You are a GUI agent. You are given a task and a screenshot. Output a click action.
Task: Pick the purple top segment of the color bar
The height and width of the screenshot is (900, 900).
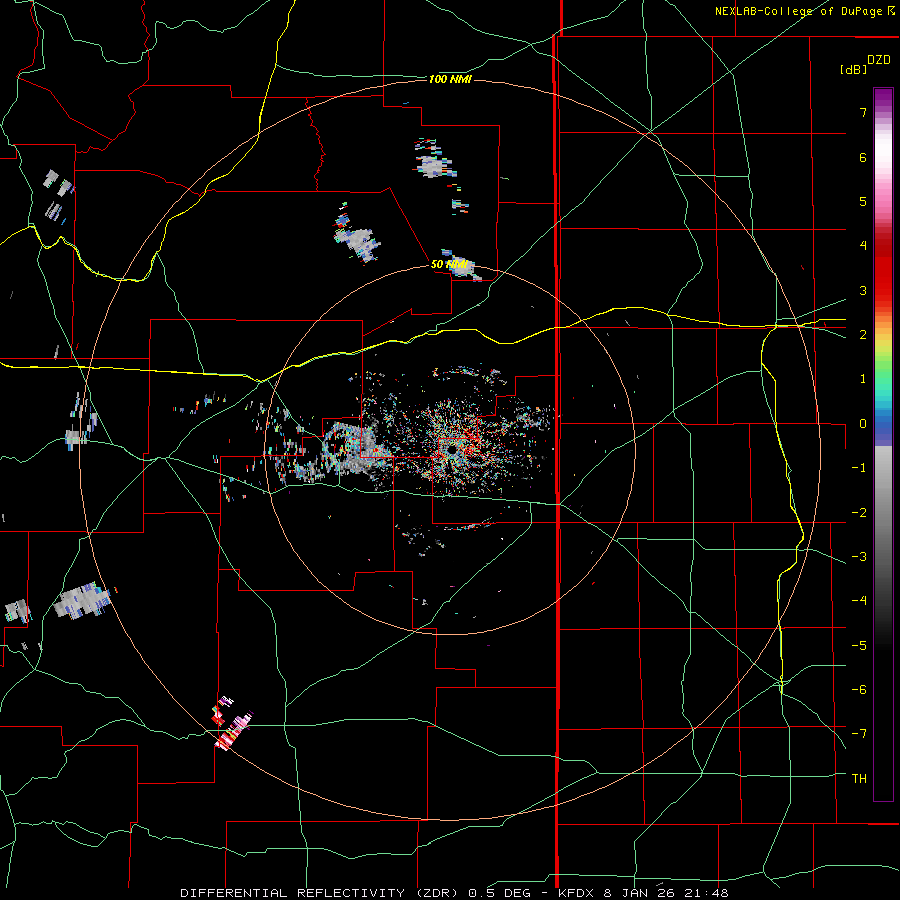(x=883, y=99)
